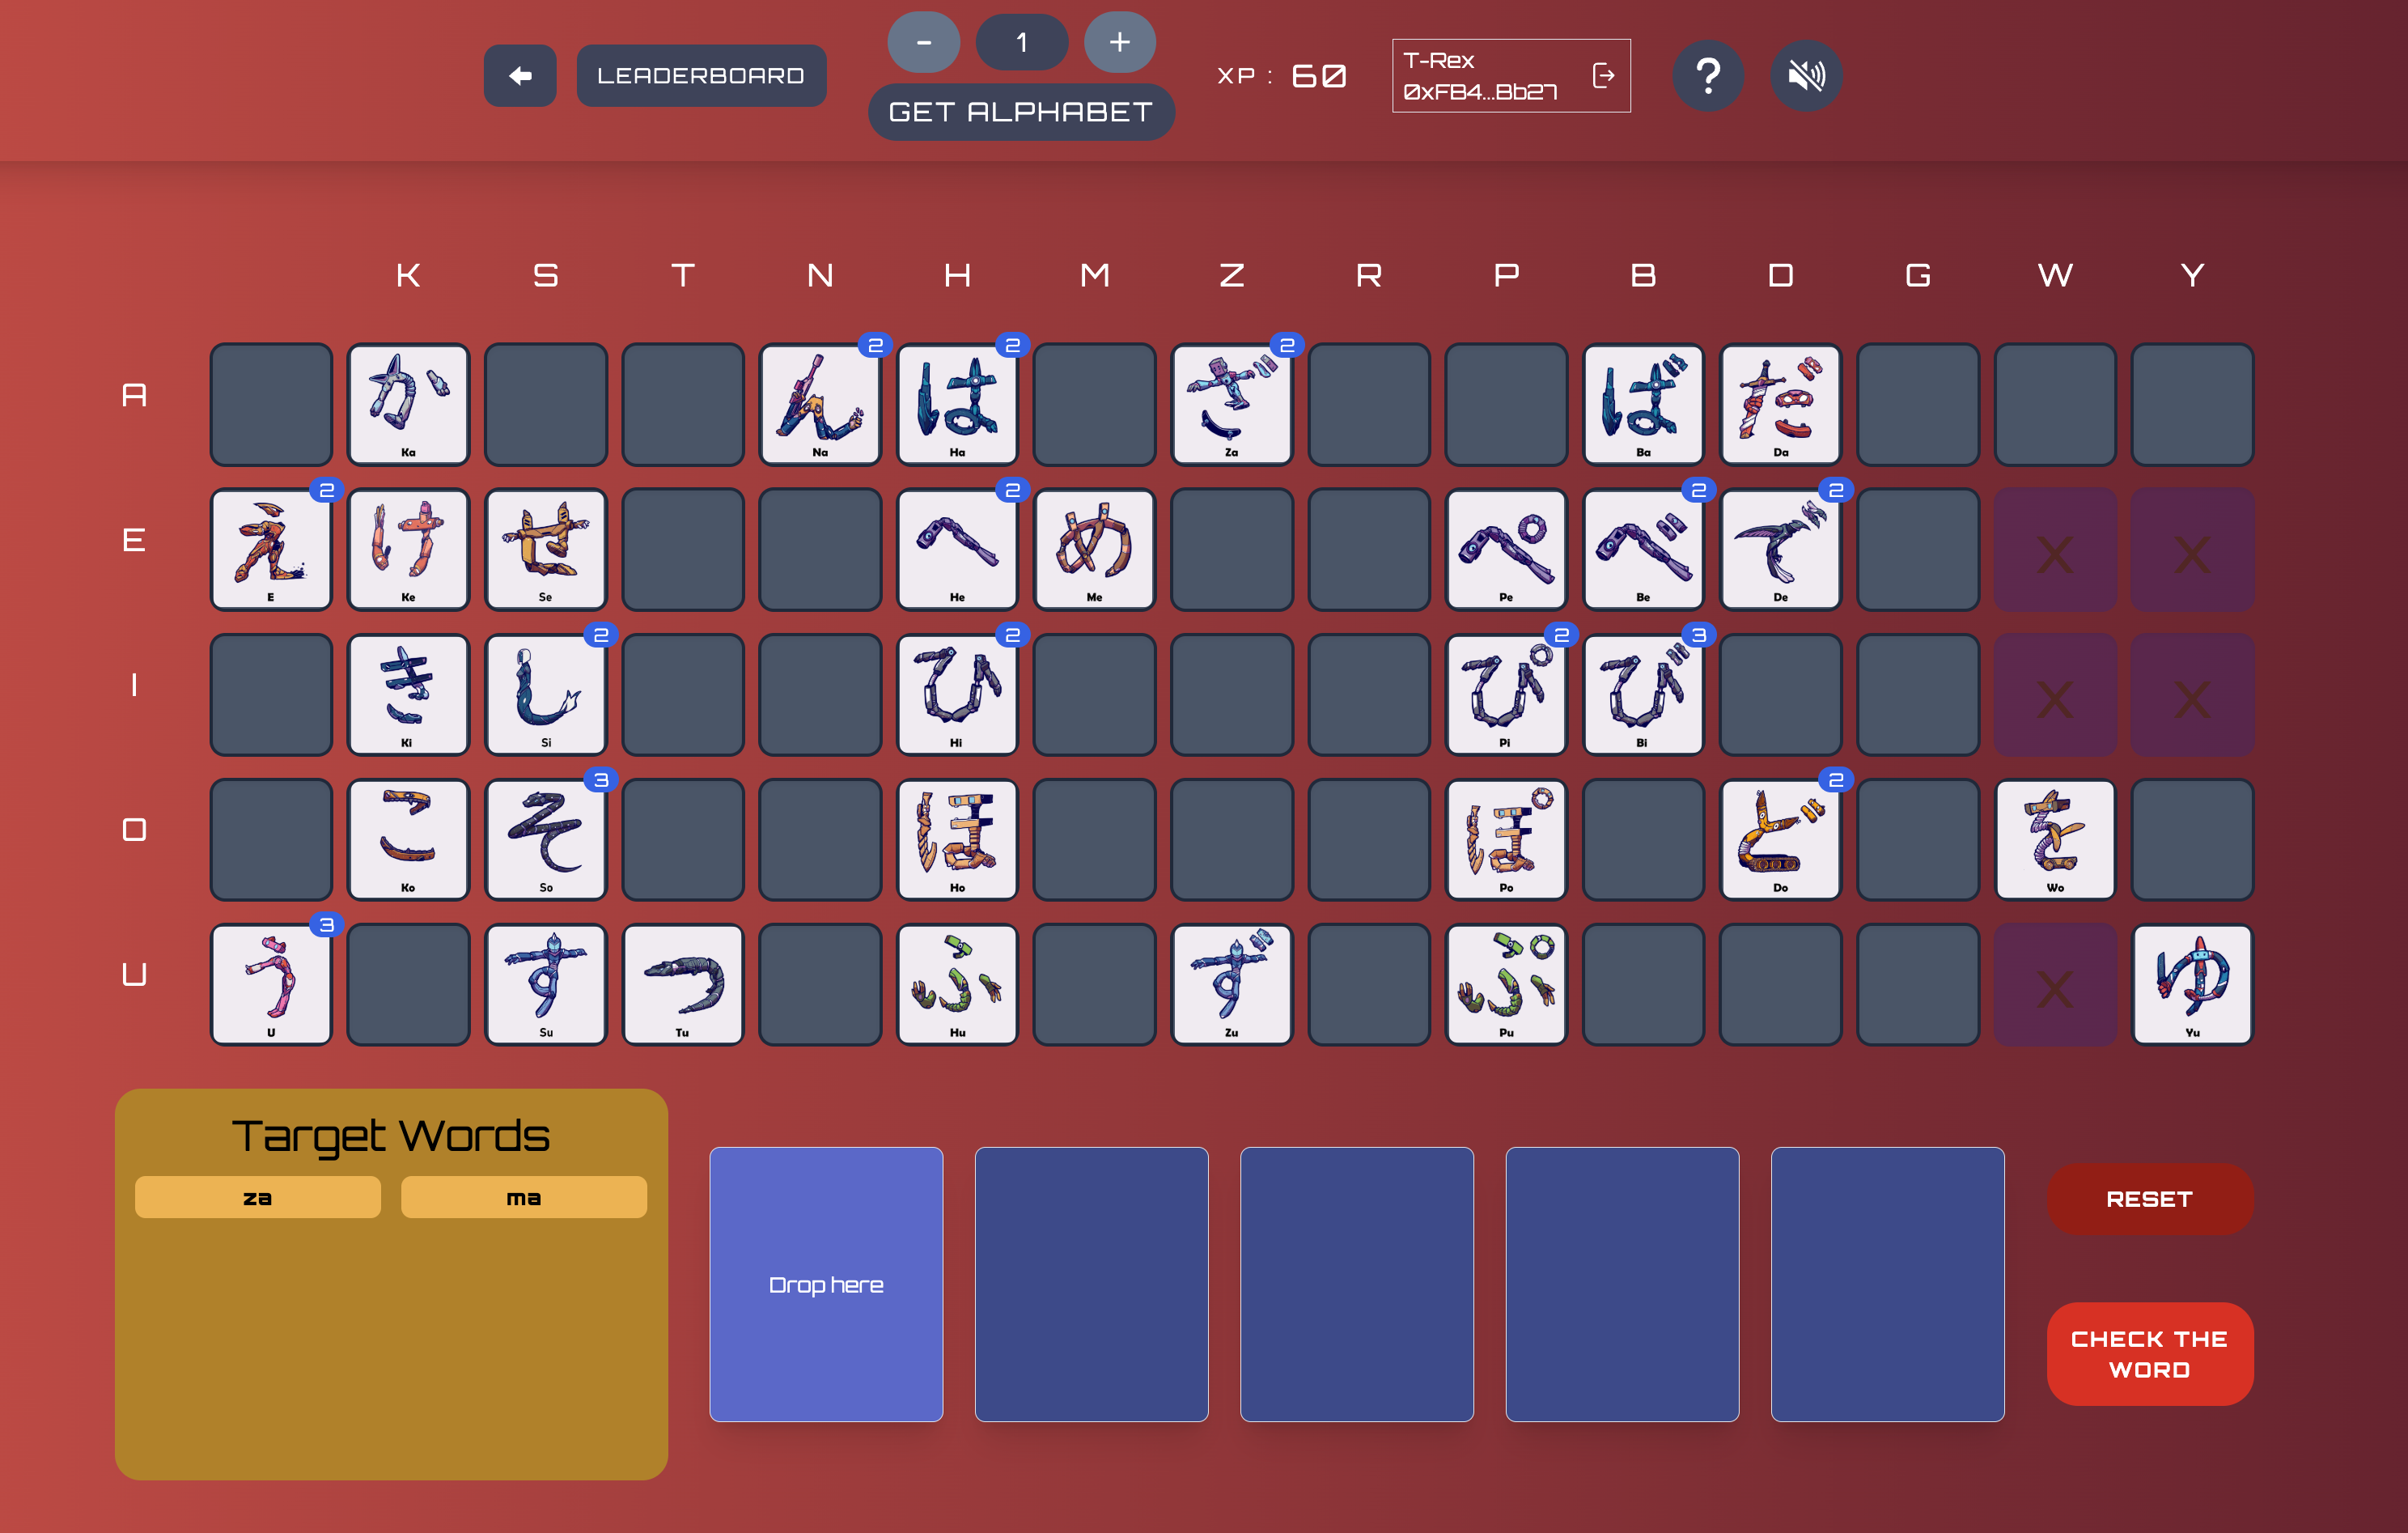Image resolution: width=2408 pixels, height=1533 pixels.
Task: Click the 'ma' target word chip
Action: point(523,1197)
